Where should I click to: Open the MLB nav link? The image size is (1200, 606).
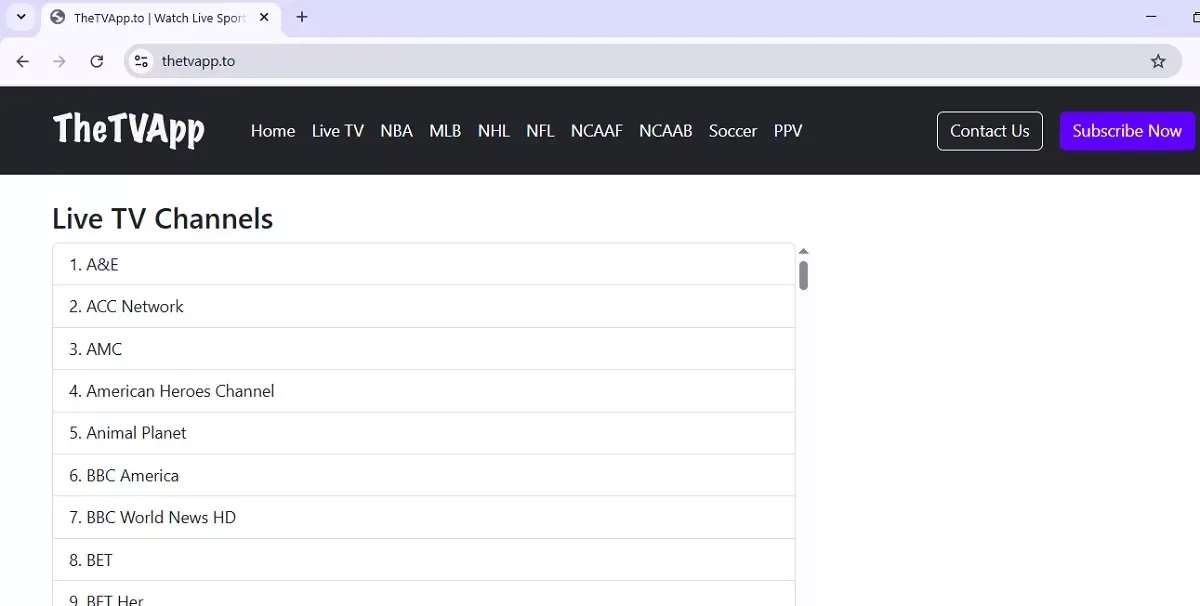(445, 131)
